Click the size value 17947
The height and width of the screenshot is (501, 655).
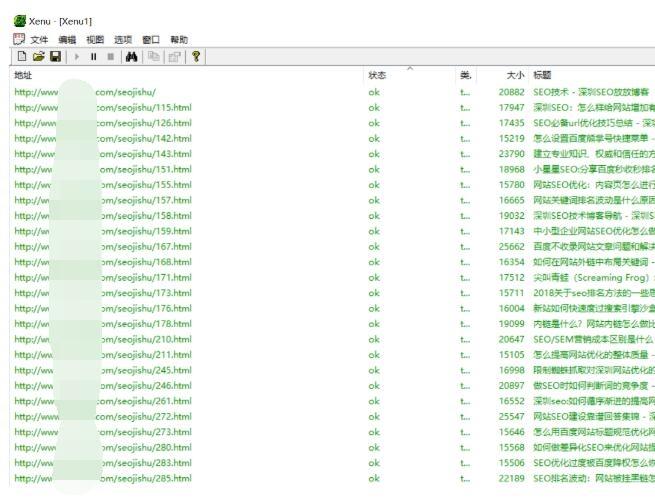pos(511,107)
